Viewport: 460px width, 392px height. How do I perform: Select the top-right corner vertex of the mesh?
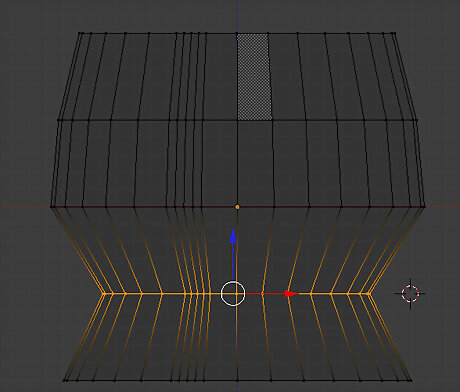click(x=395, y=33)
